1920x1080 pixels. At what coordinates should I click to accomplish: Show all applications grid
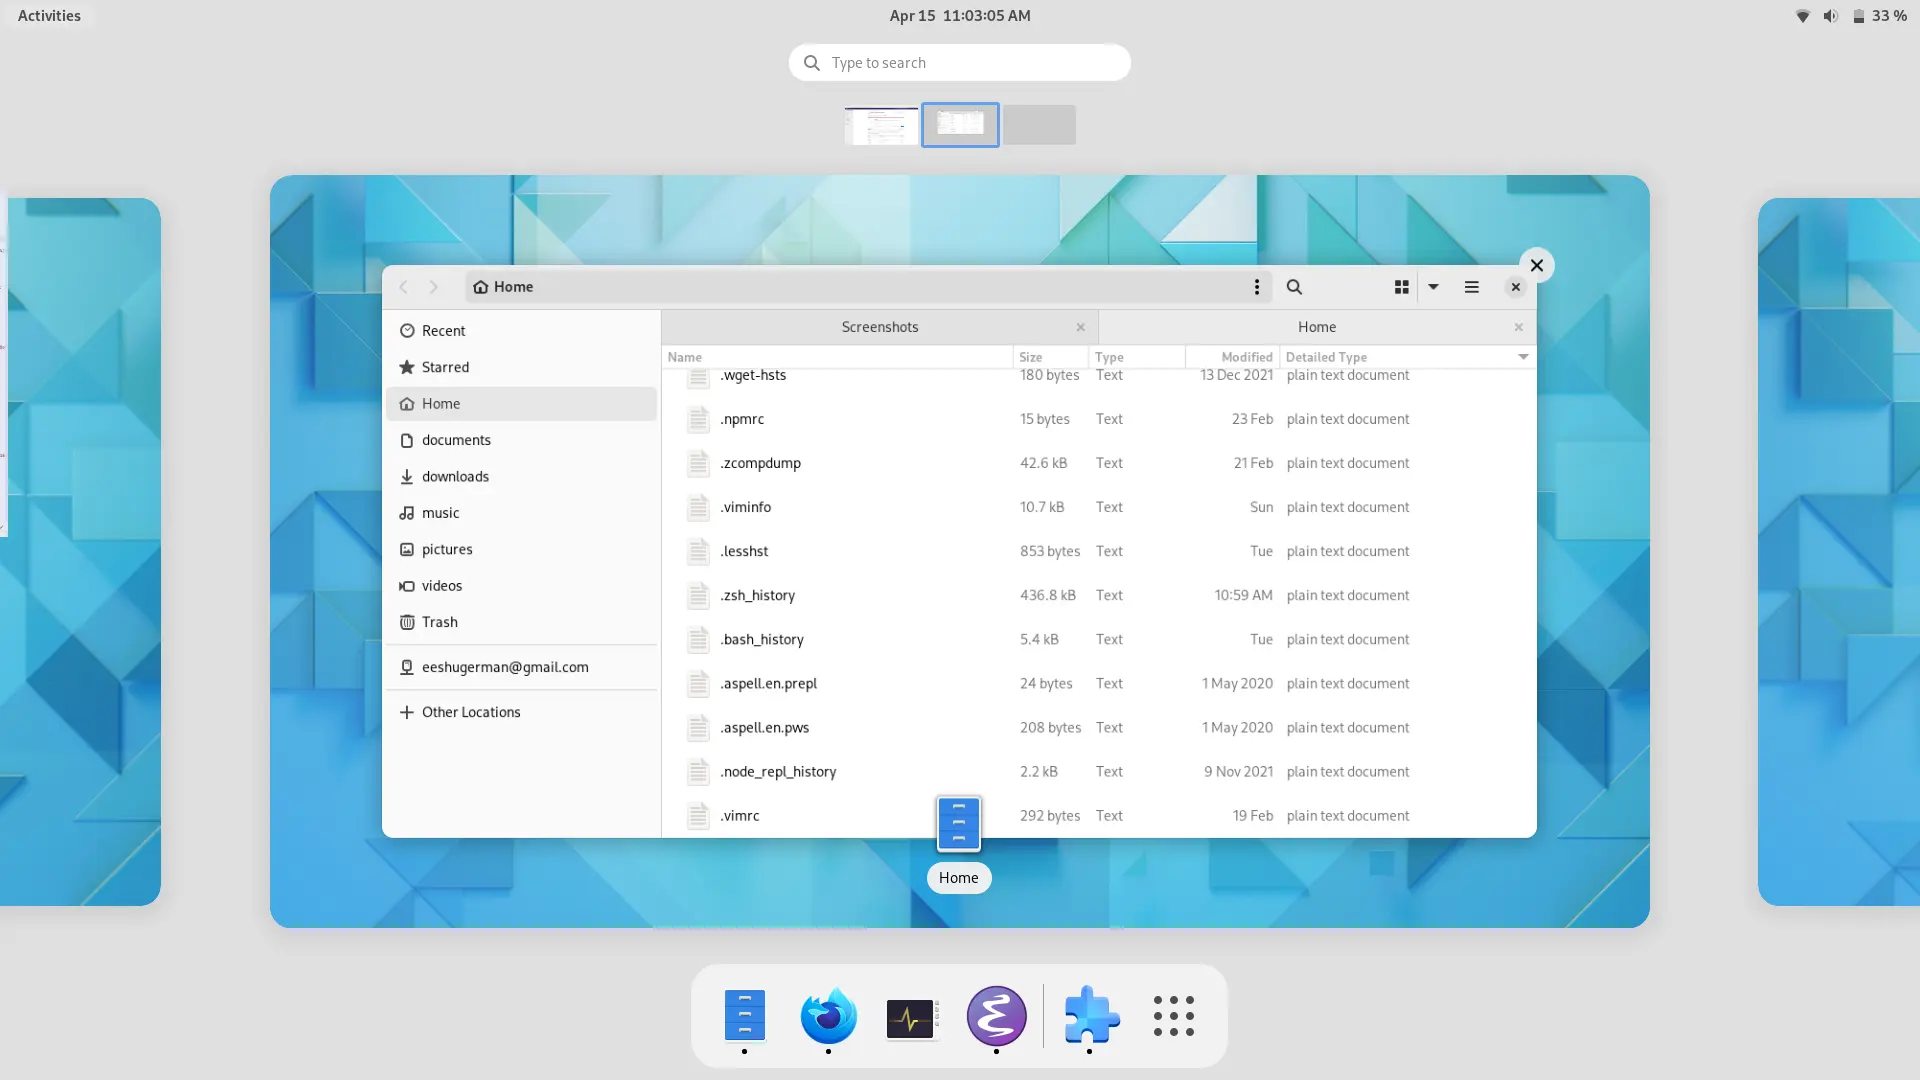point(1173,1017)
